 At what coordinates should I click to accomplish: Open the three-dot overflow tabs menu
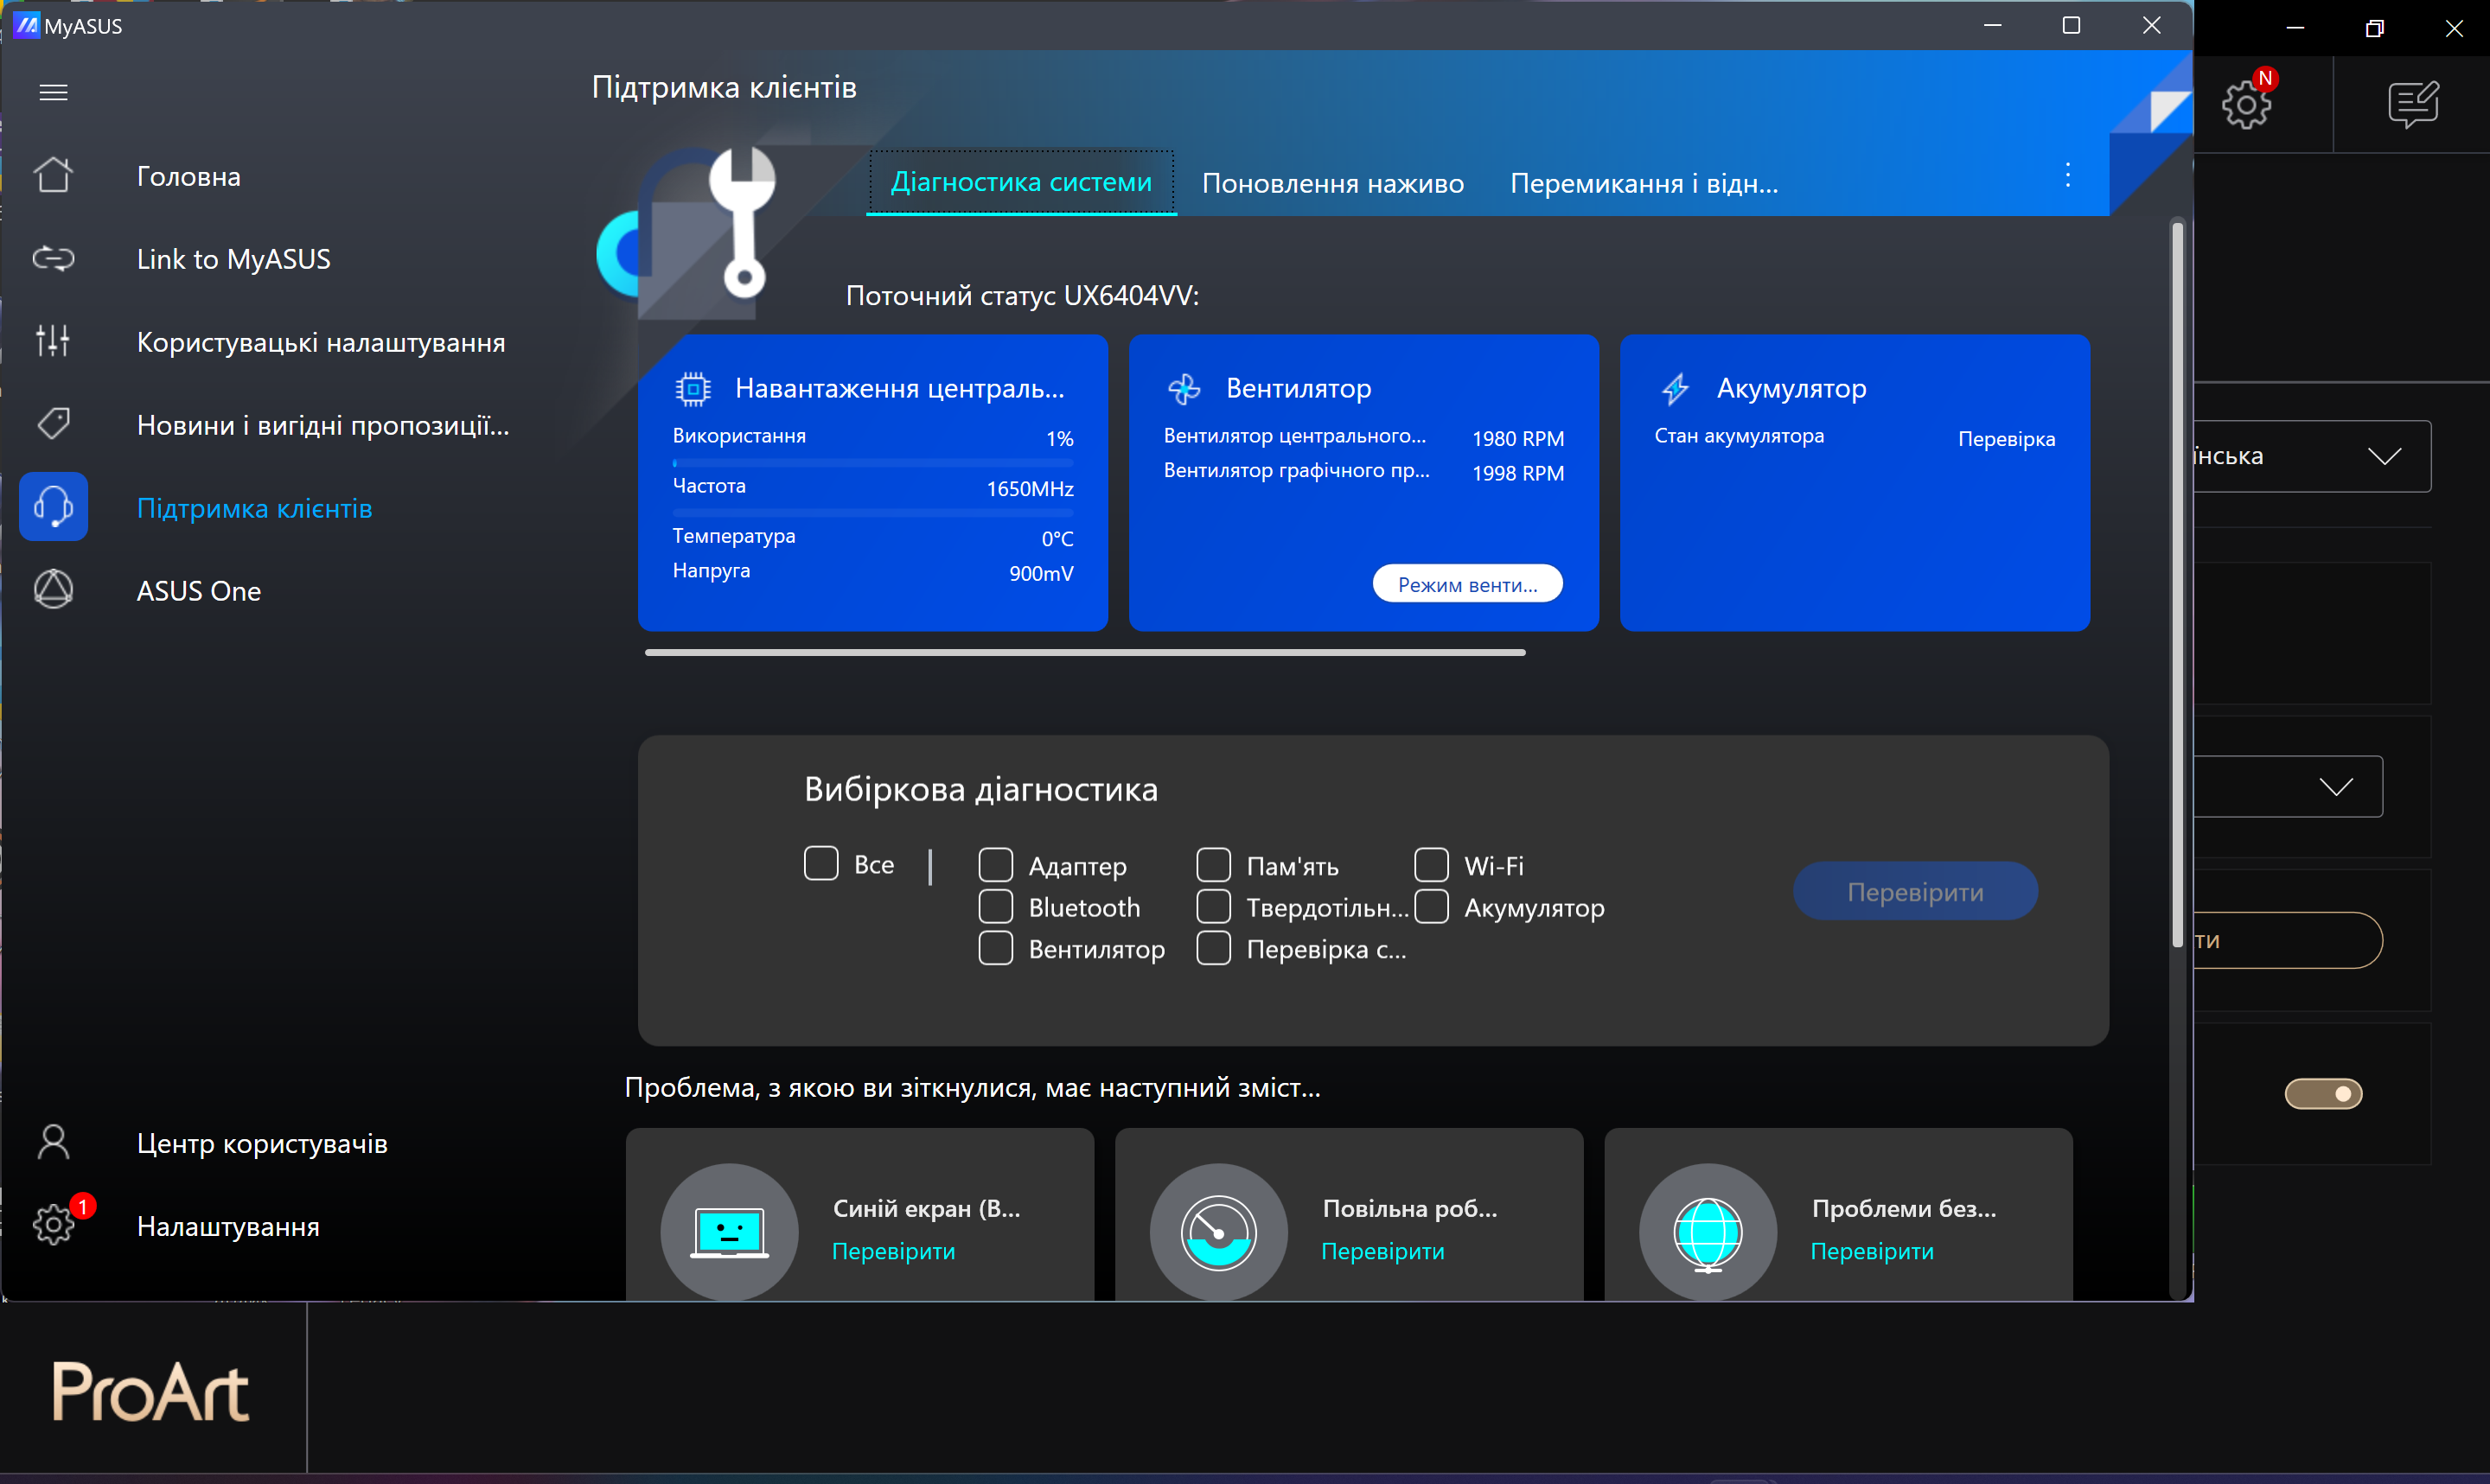(2068, 176)
